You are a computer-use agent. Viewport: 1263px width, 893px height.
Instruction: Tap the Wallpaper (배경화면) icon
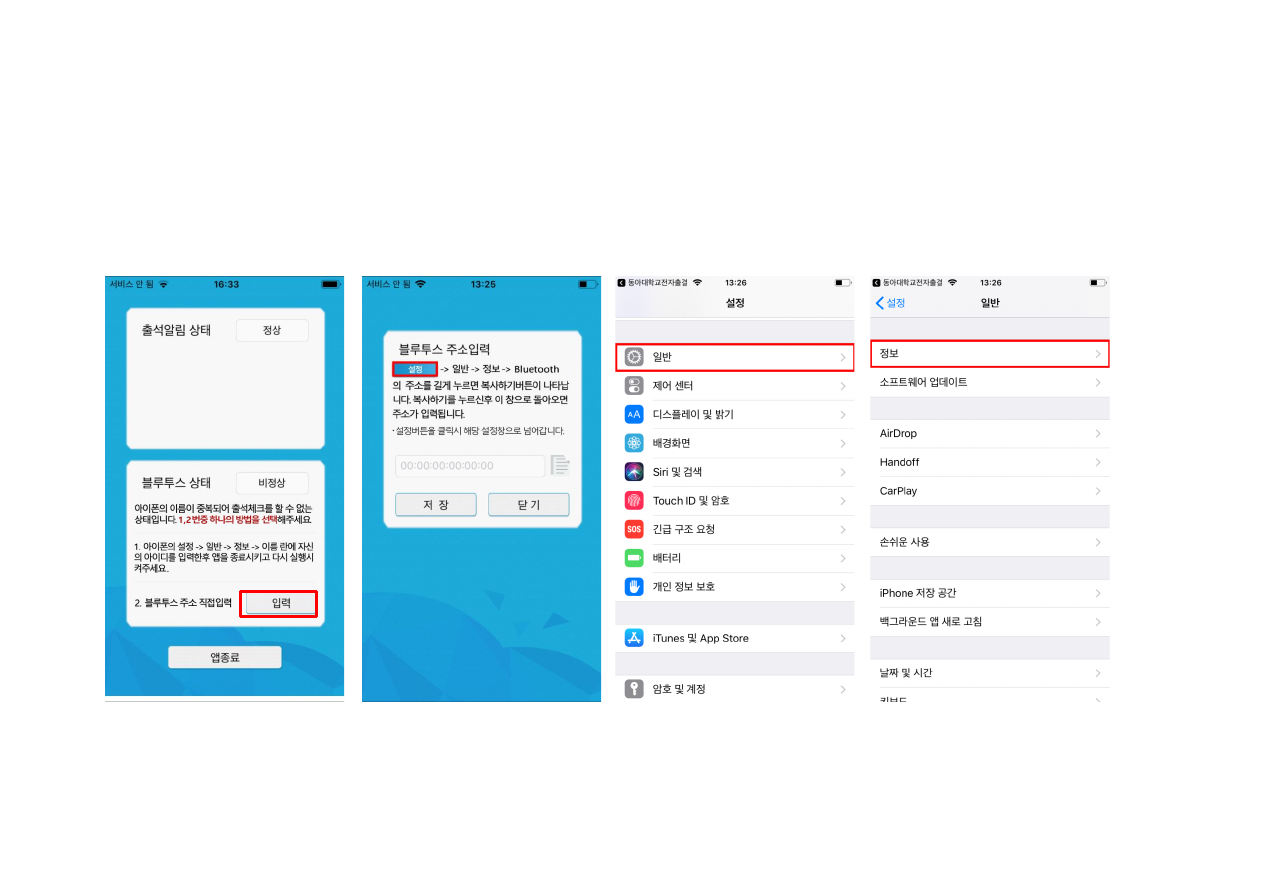tap(634, 443)
